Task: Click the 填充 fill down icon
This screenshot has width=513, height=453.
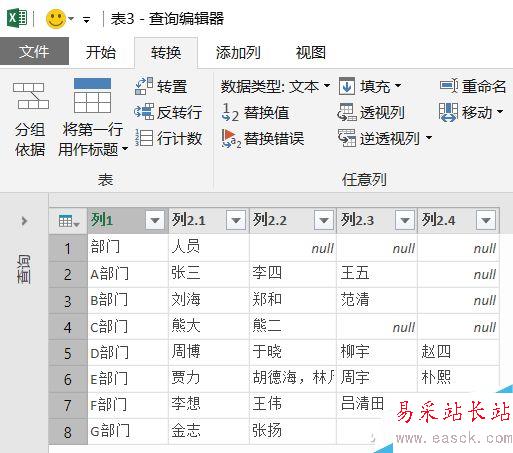Action: (347, 86)
